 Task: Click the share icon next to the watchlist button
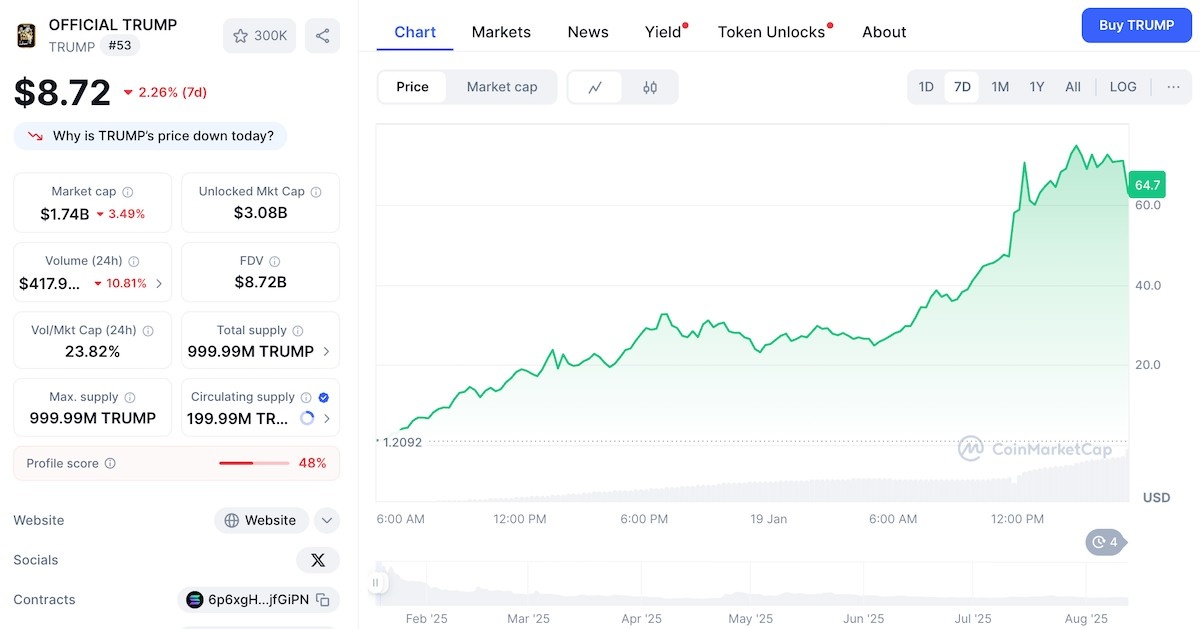coord(322,36)
